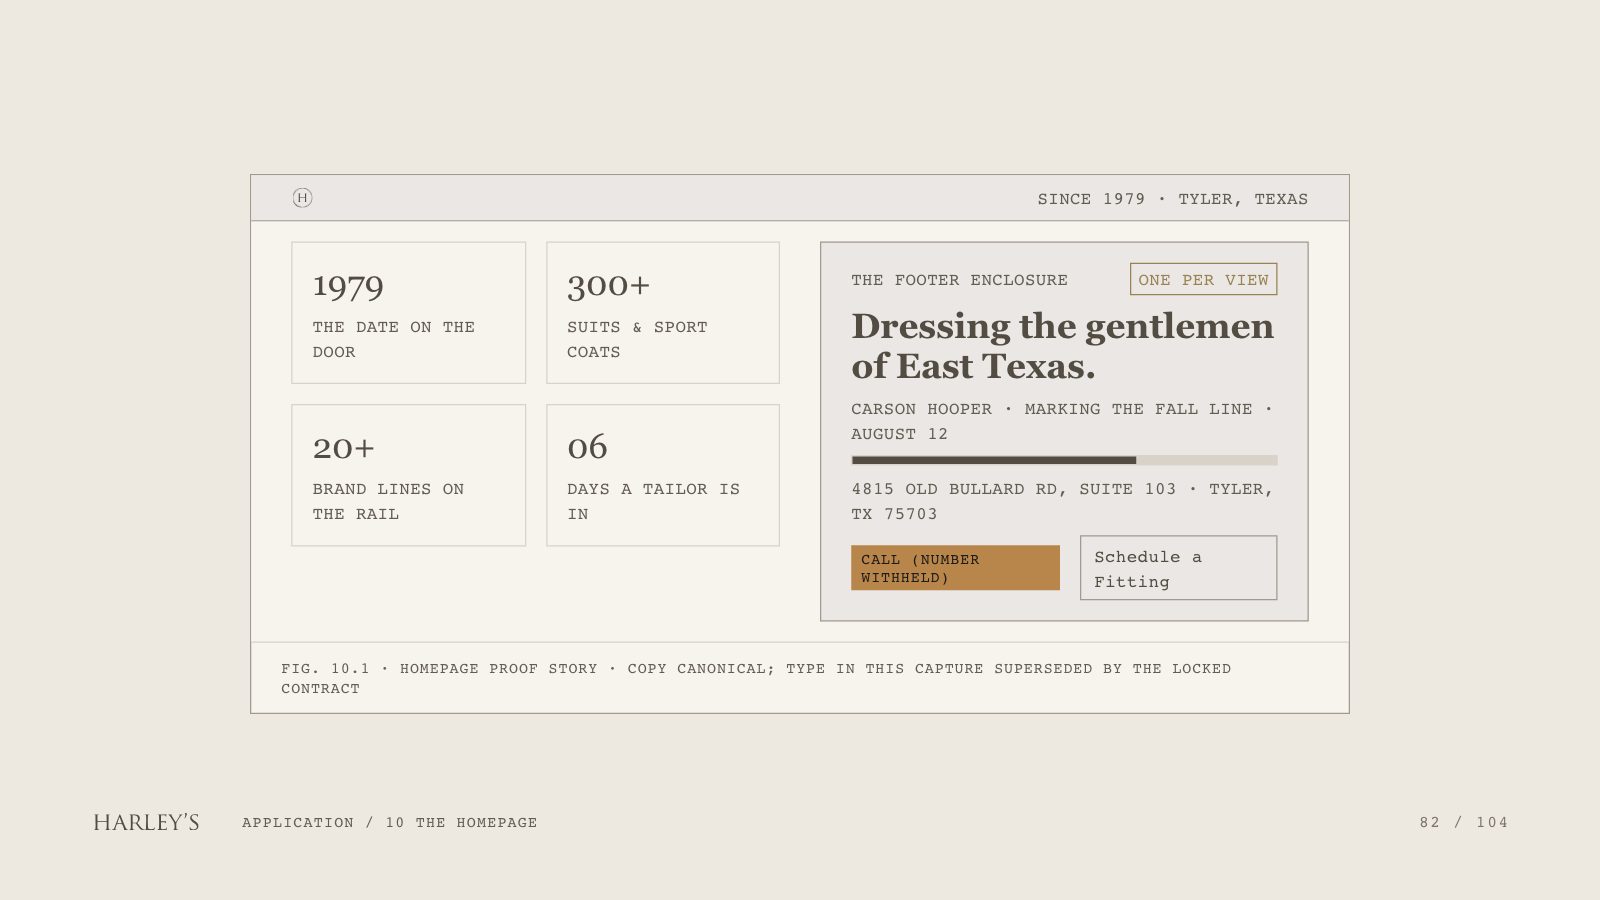Click the fall line progress bar
Viewport: 1600px width, 900px height.
1064,460
